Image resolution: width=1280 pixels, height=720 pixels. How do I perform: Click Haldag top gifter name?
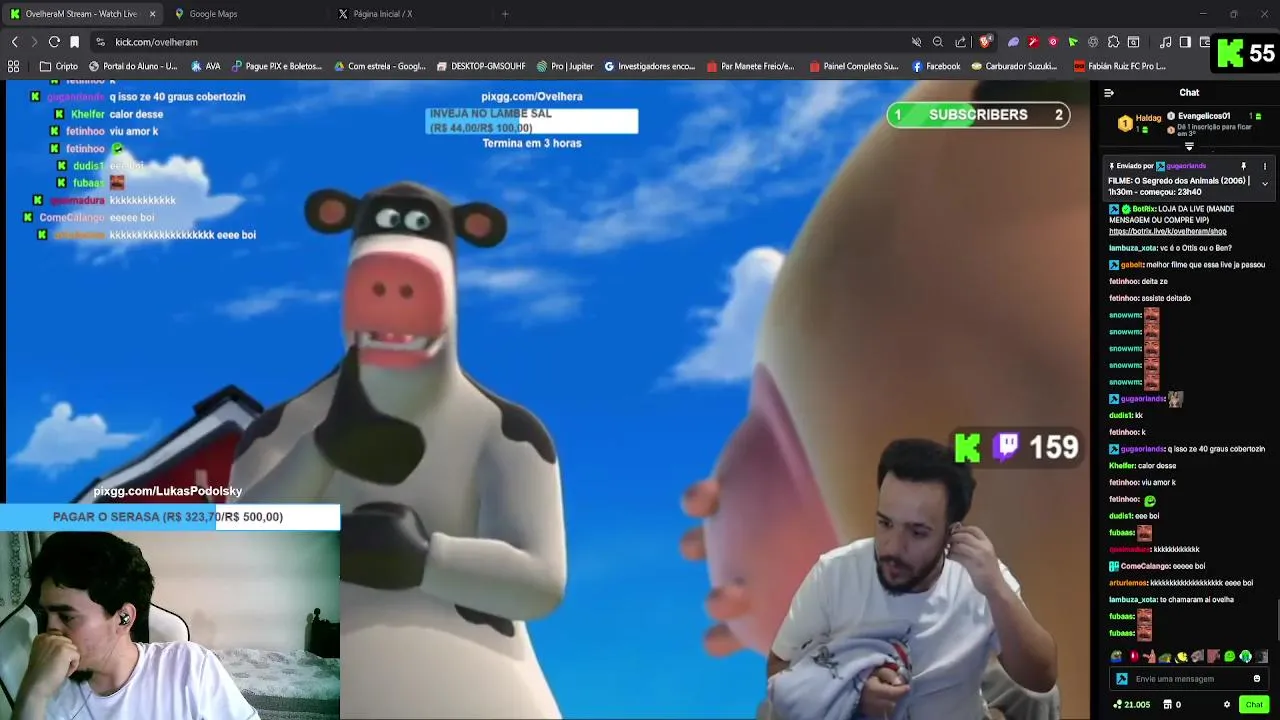tap(1148, 118)
